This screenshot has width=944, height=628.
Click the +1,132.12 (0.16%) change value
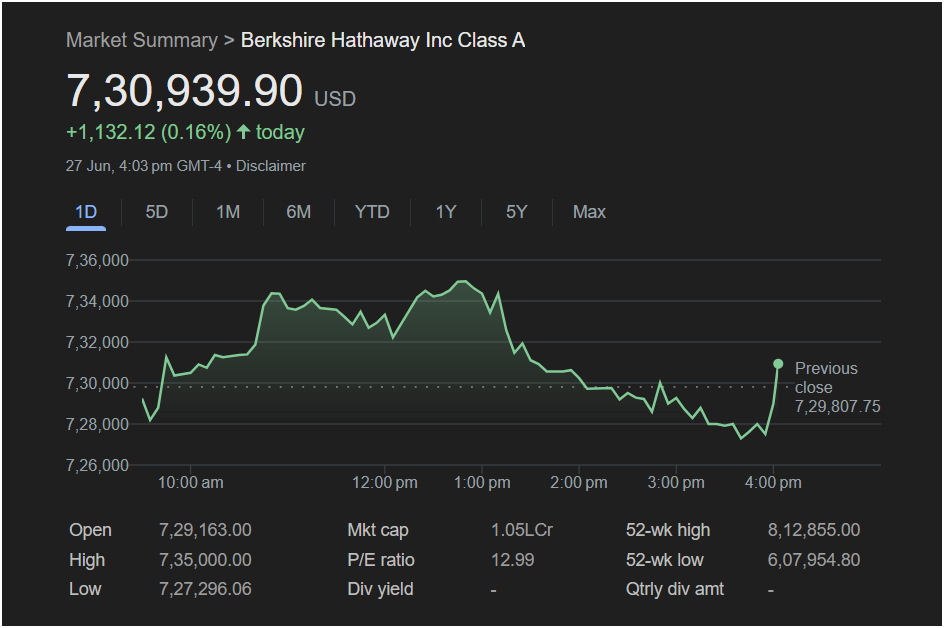click(x=148, y=132)
